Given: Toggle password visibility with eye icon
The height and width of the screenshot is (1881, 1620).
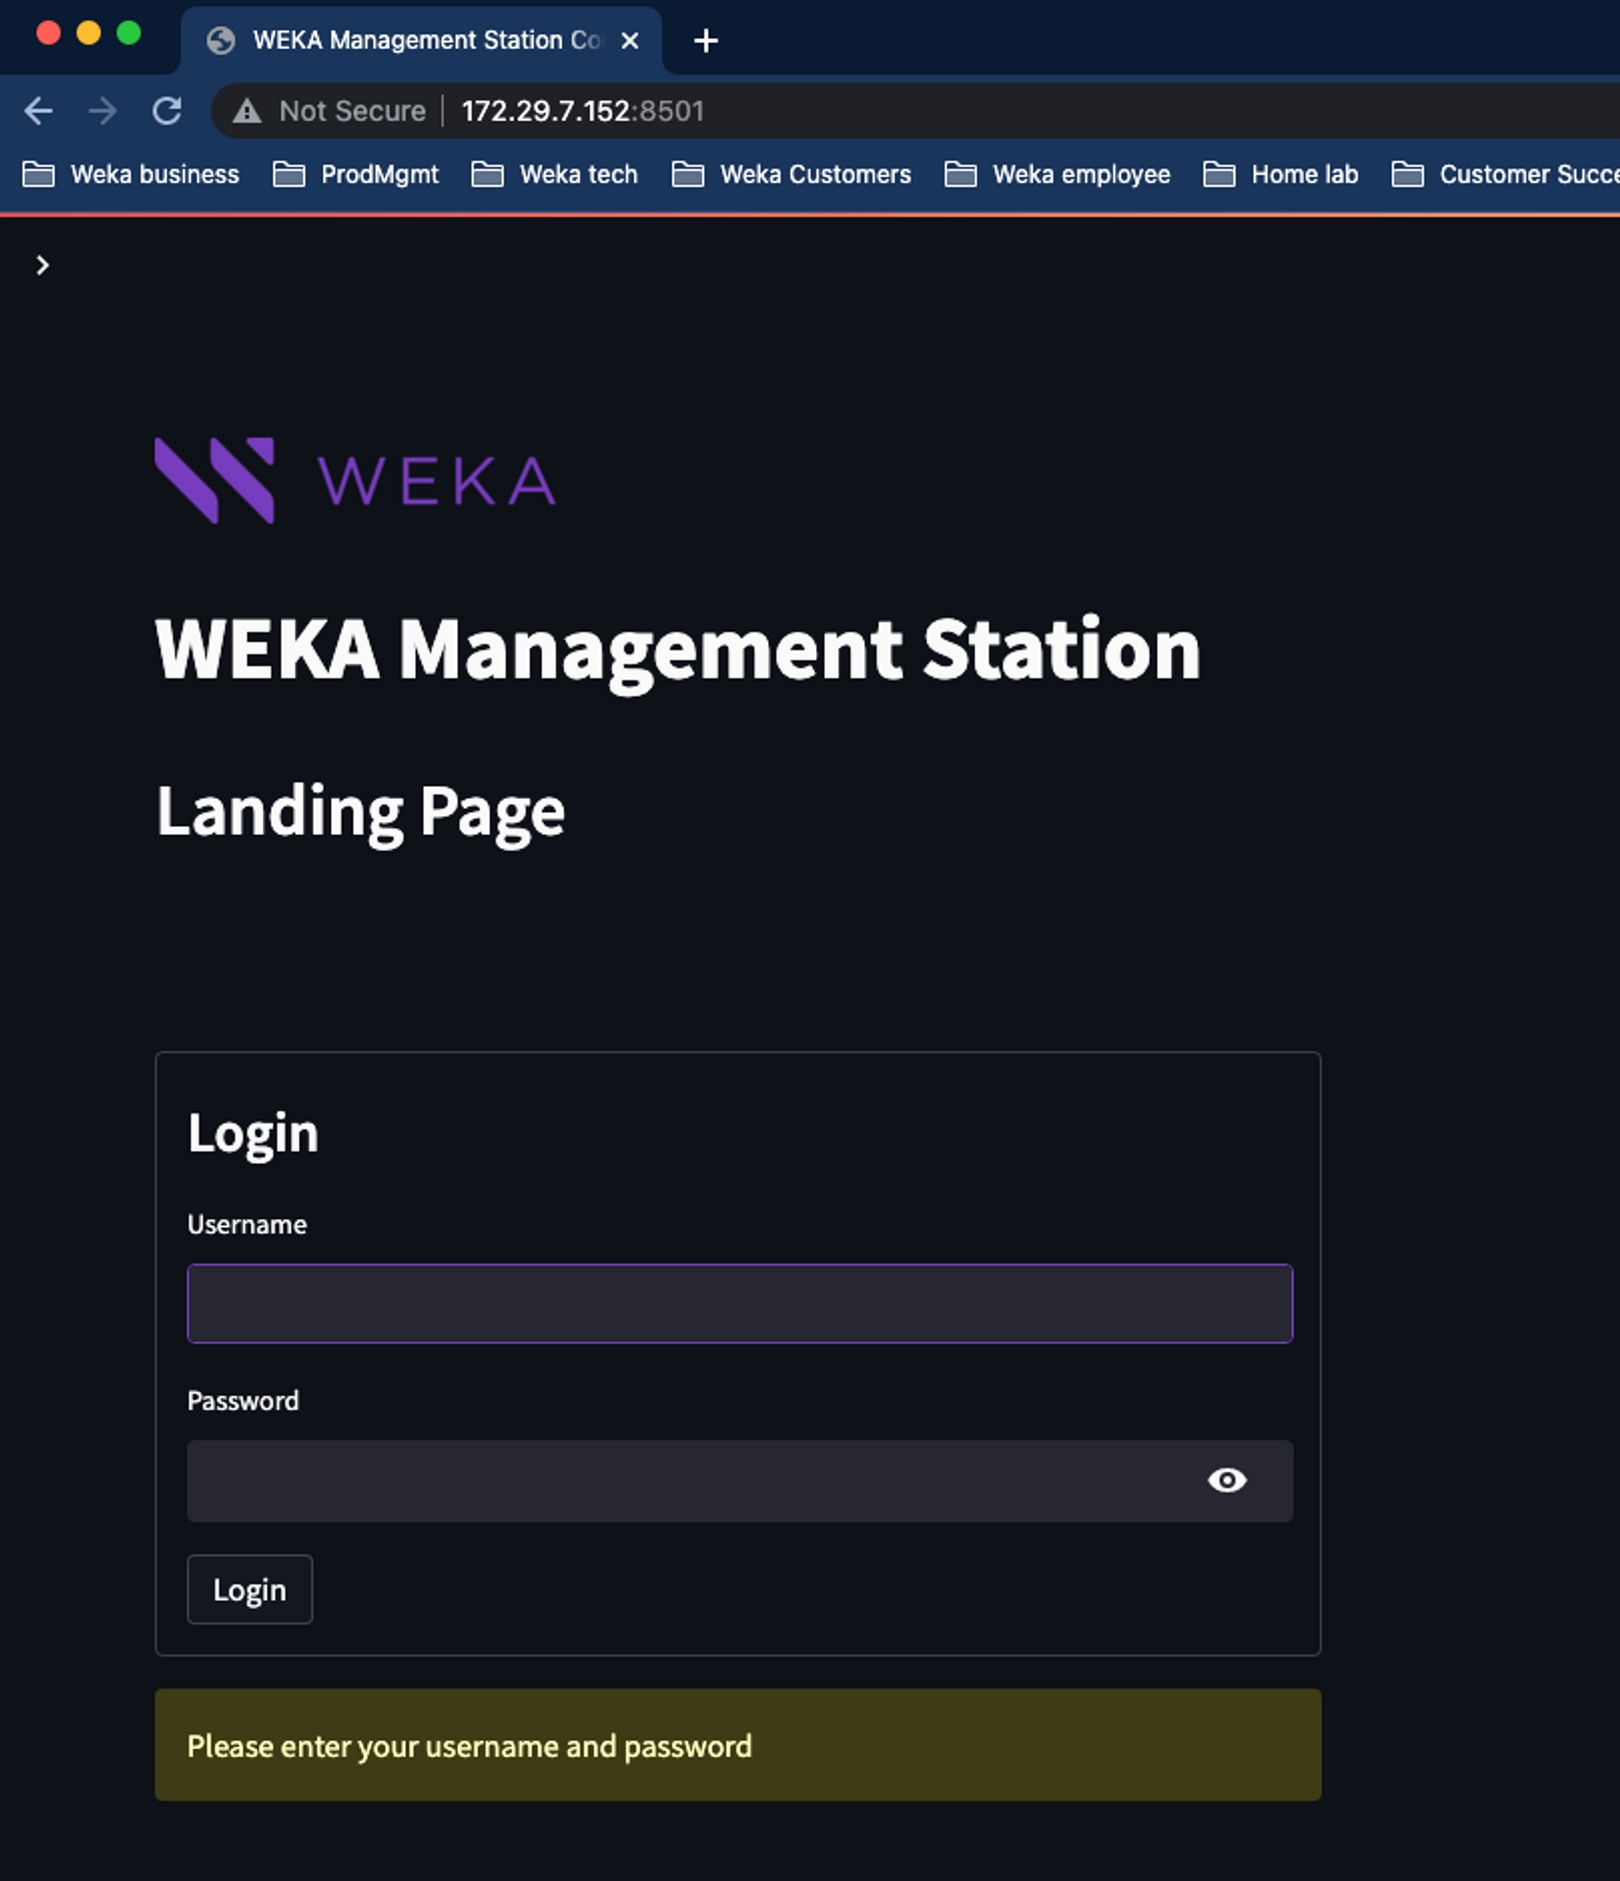Looking at the screenshot, I should coord(1226,1480).
